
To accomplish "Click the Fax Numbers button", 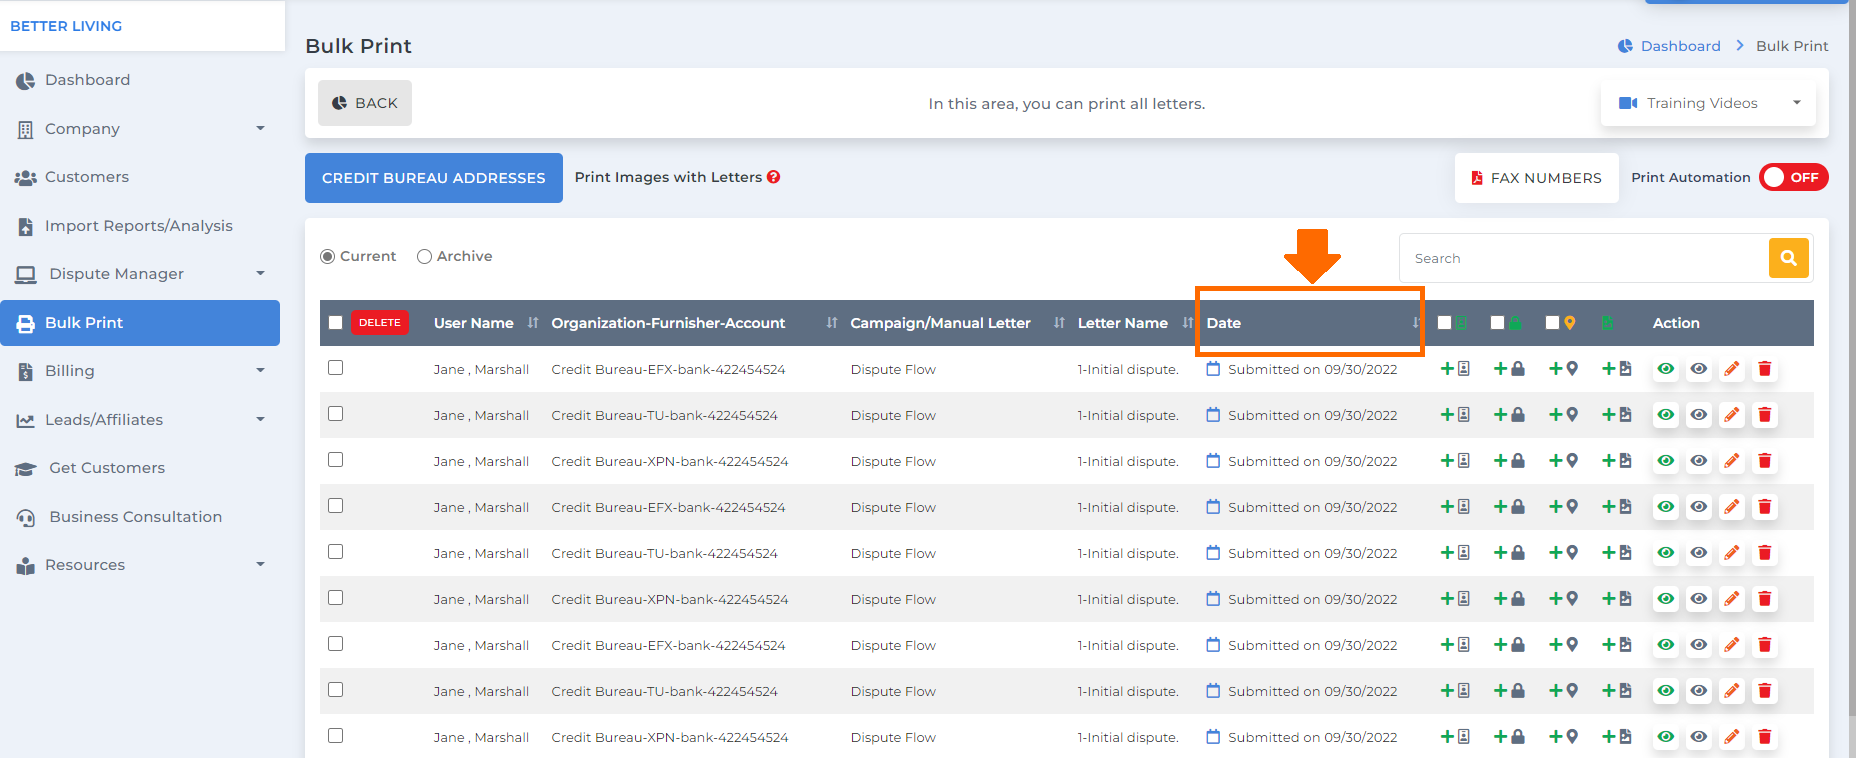I will pos(1536,178).
